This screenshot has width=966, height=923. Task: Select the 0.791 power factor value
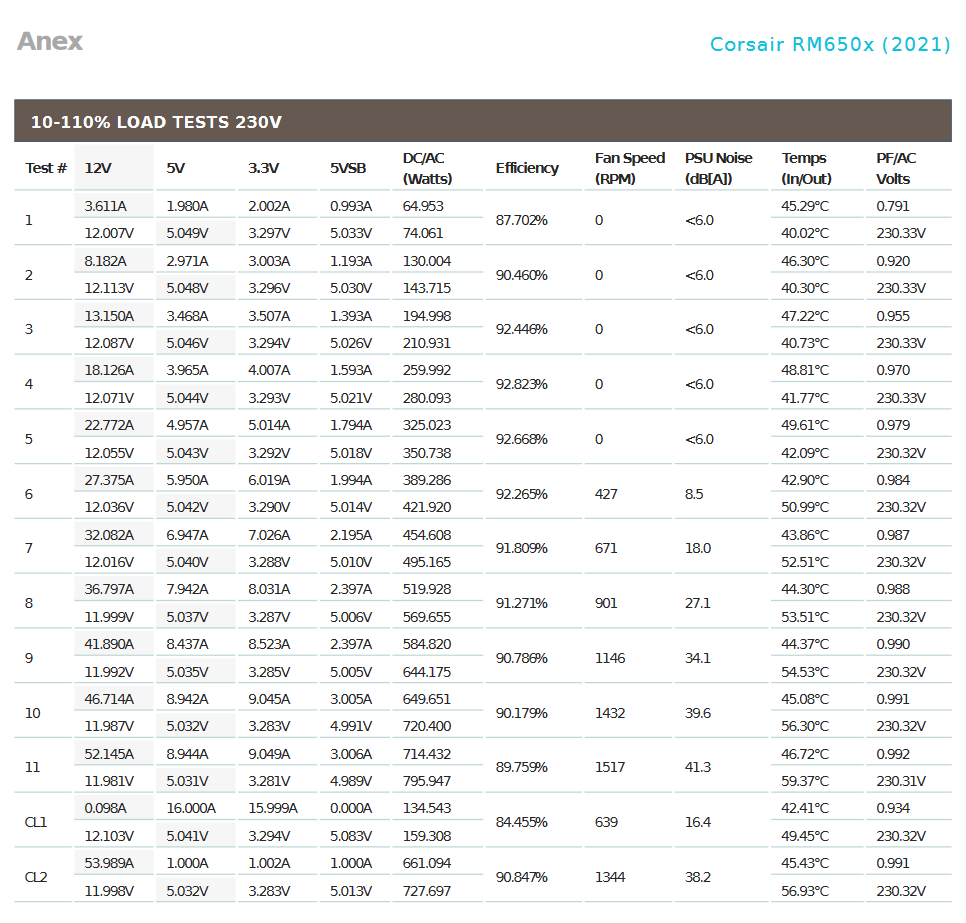[x=893, y=206]
